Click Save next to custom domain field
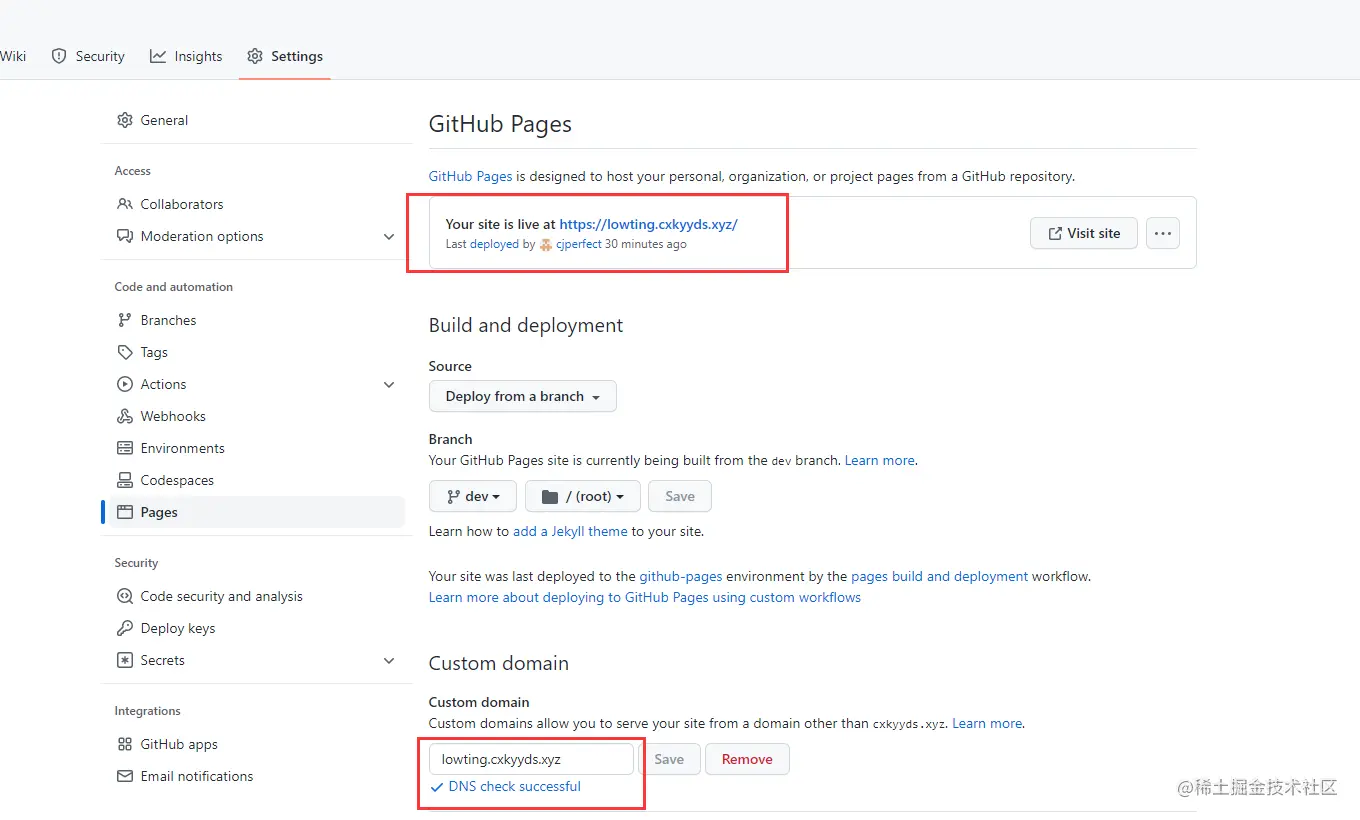The height and width of the screenshot is (820, 1360). pos(669,759)
